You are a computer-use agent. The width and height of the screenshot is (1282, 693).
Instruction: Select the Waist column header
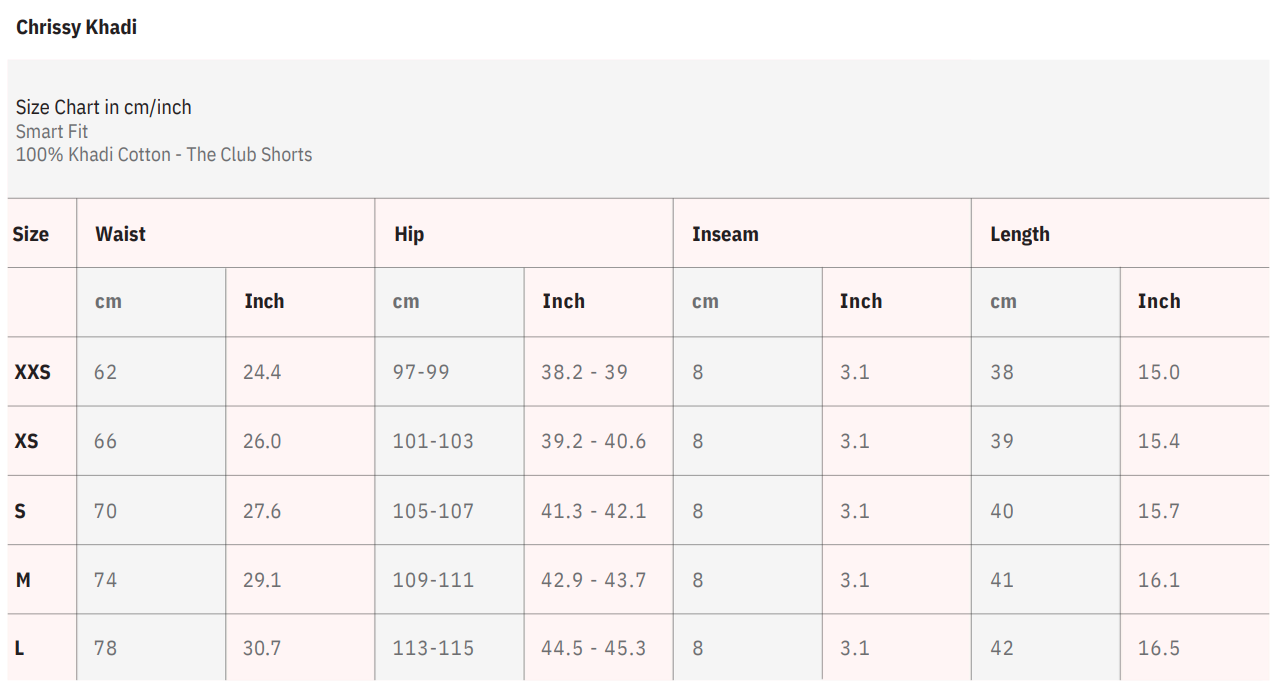[x=120, y=234]
